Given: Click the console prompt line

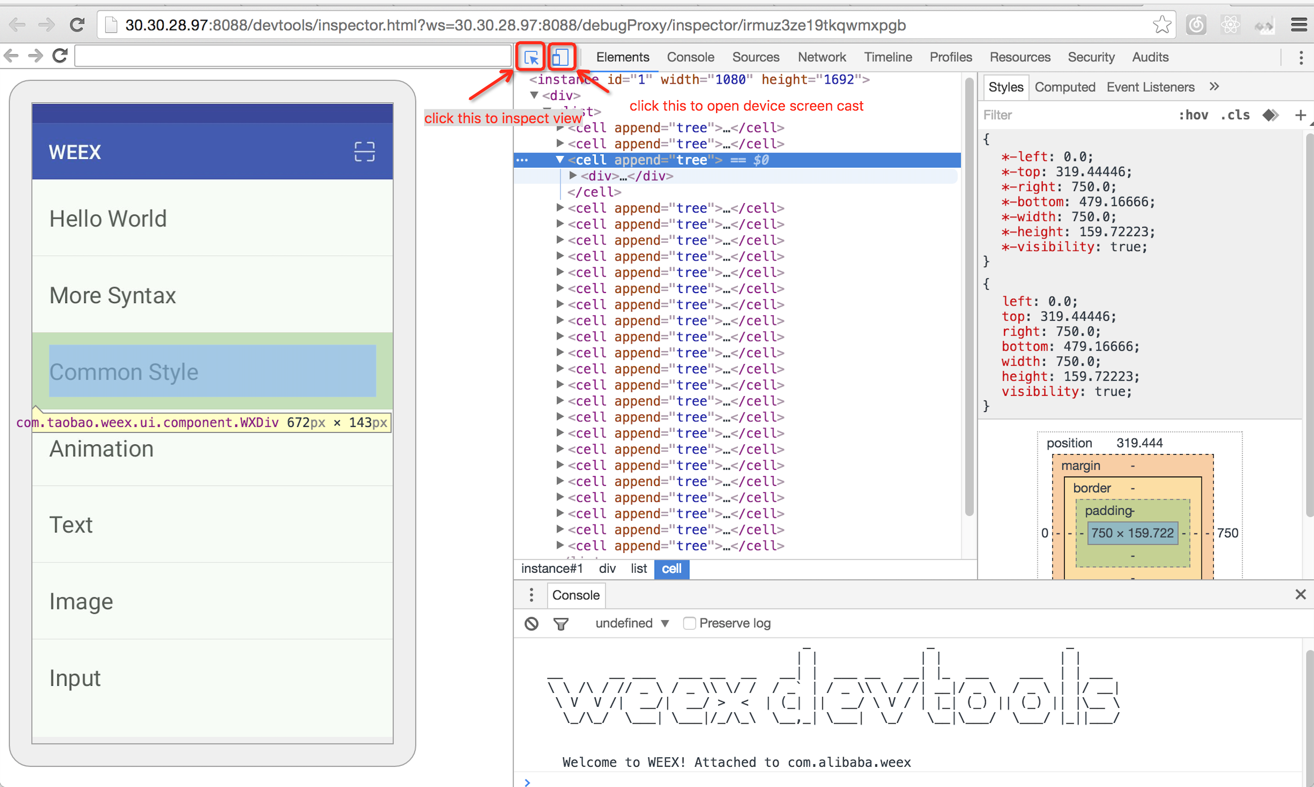Looking at the screenshot, I should click(914, 781).
